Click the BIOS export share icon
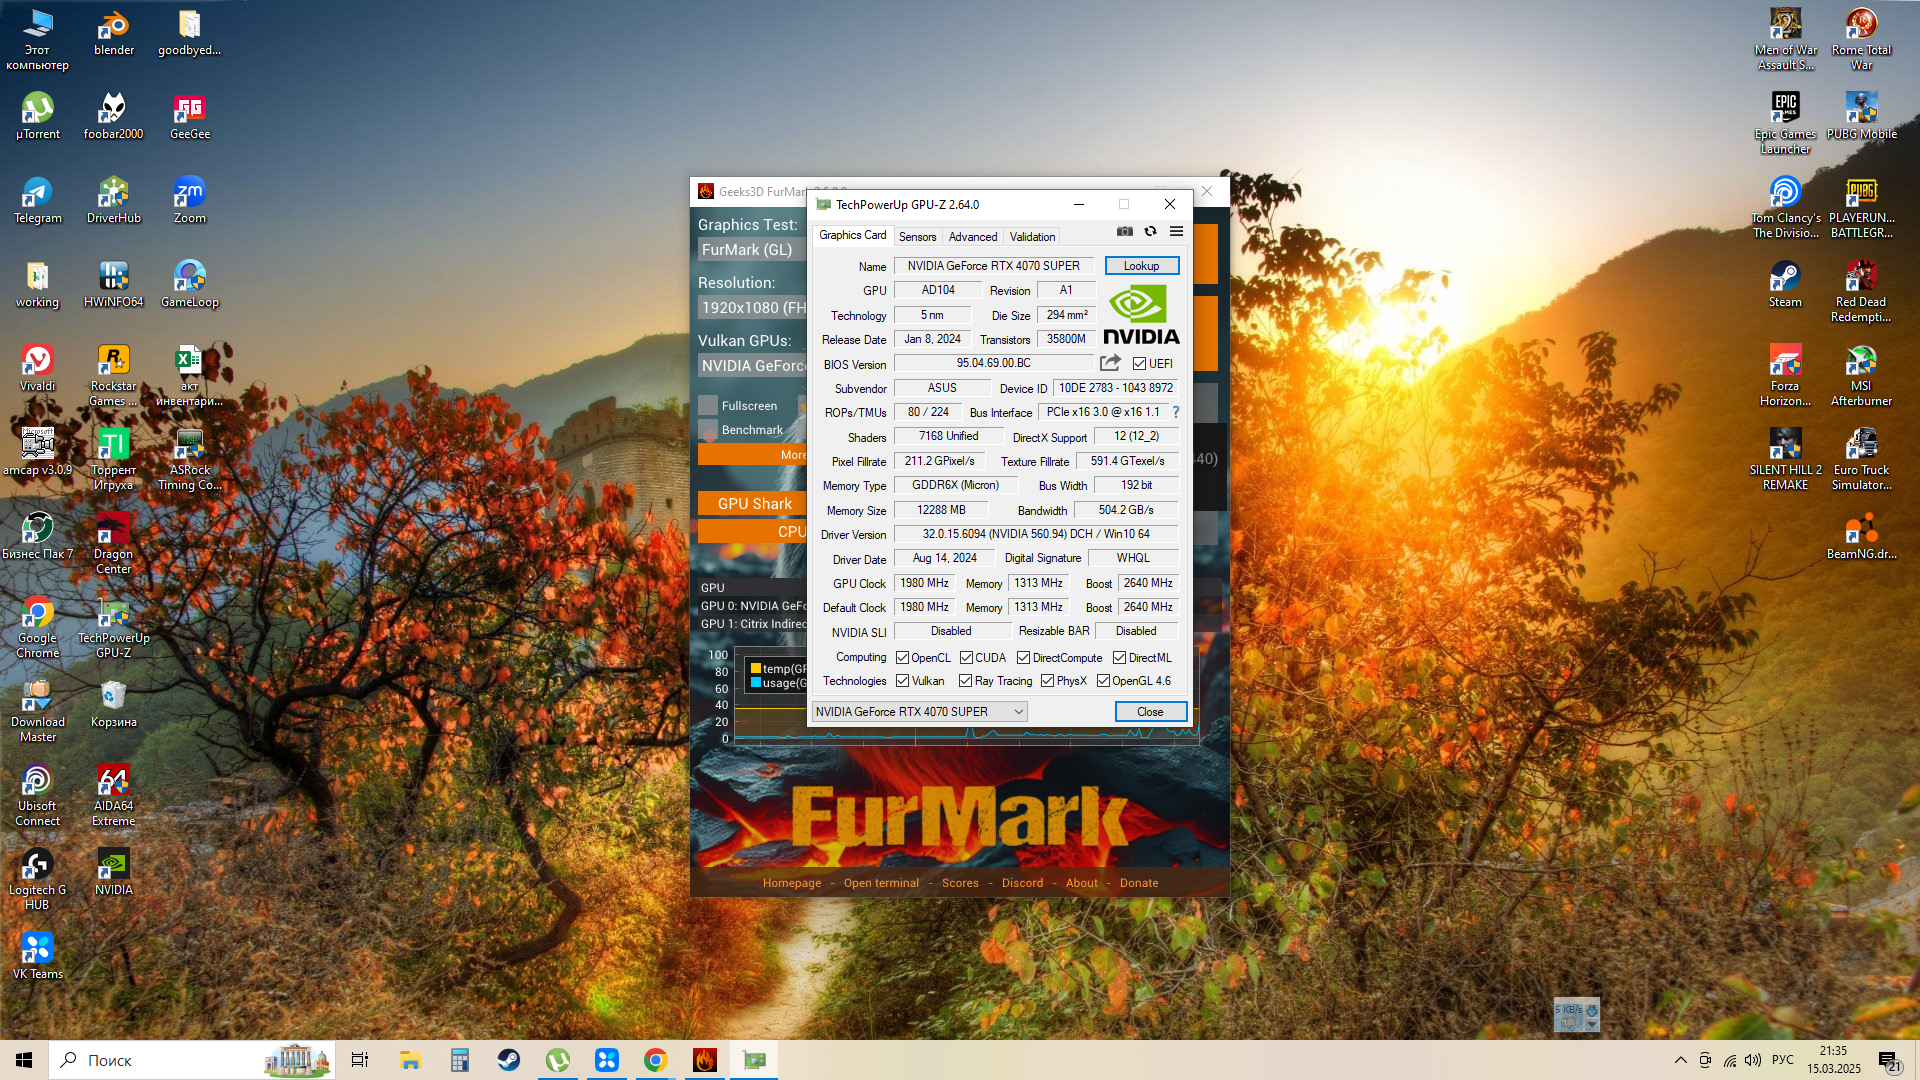 click(1110, 363)
